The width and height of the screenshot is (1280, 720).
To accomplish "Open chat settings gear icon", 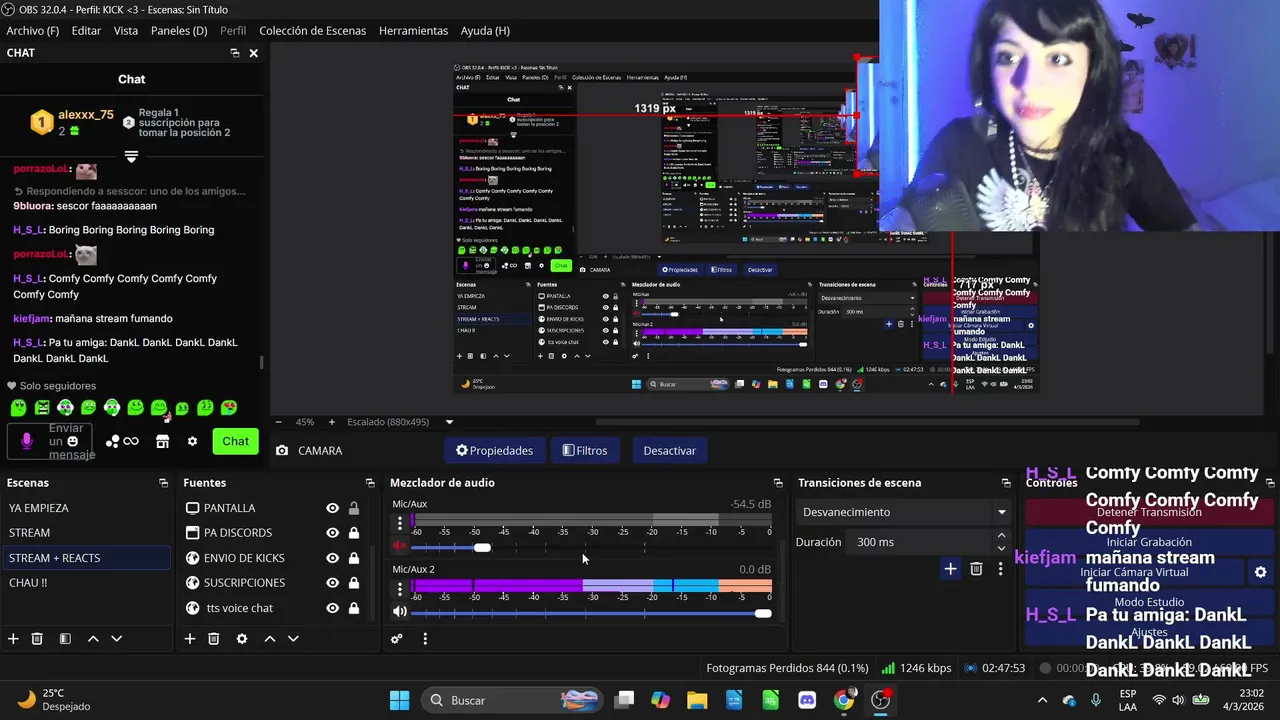I will (192, 441).
